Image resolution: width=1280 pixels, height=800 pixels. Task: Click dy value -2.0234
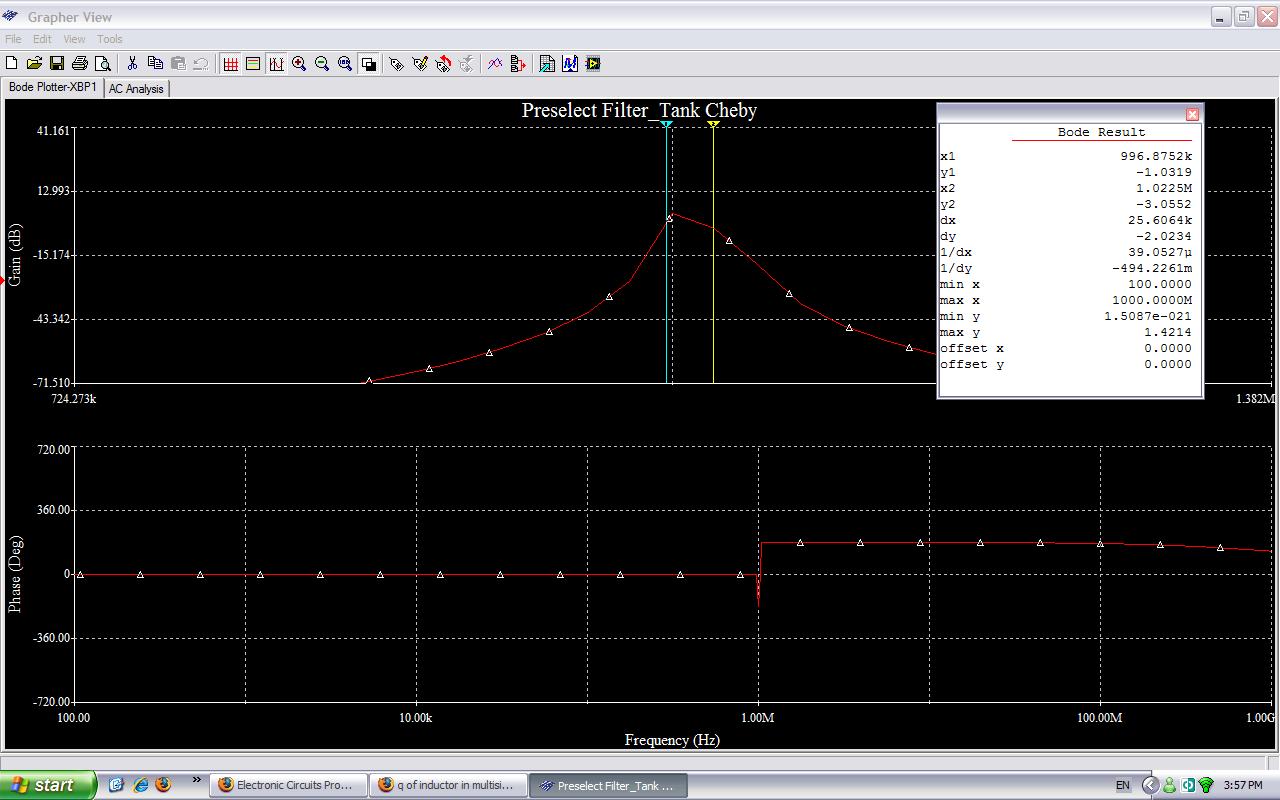click(x=1164, y=236)
